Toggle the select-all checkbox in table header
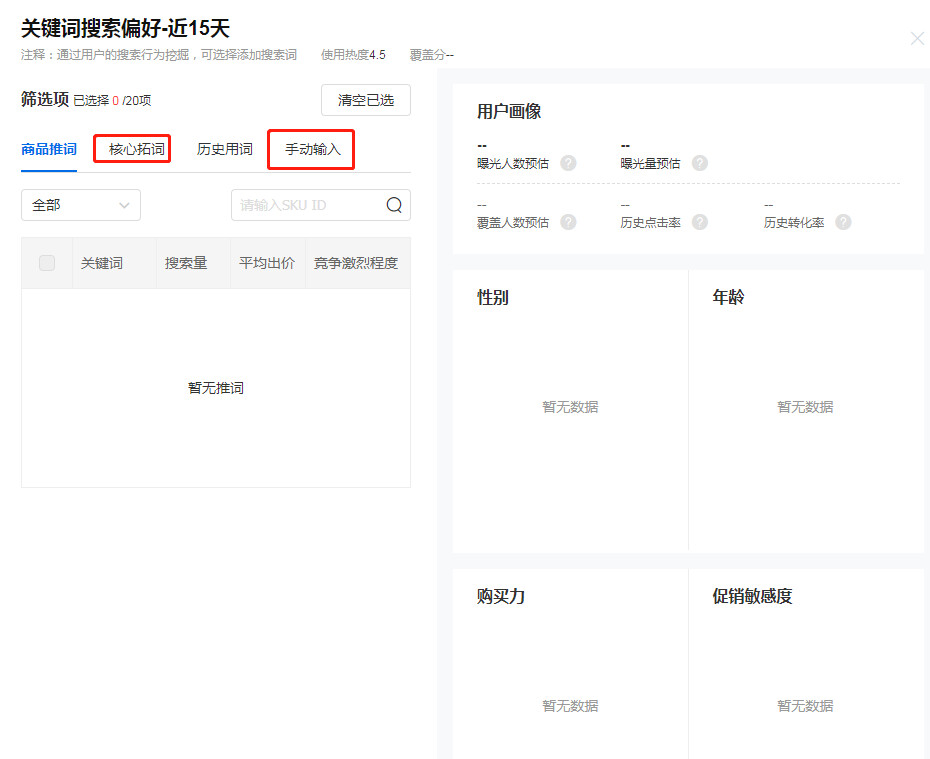930x759 pixels. coord(47,263)
